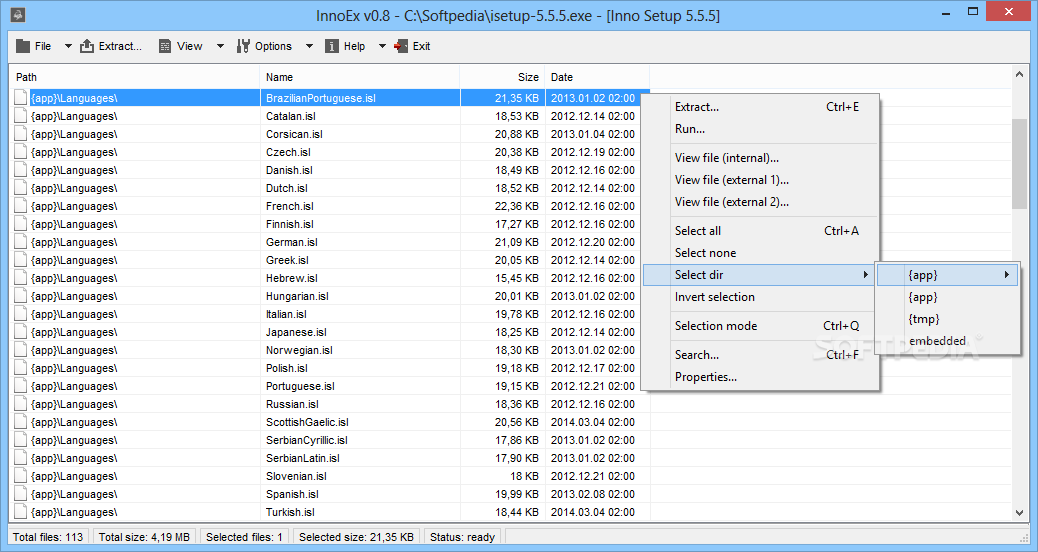Click the scrollbar up arrow

pos(1019,75)
